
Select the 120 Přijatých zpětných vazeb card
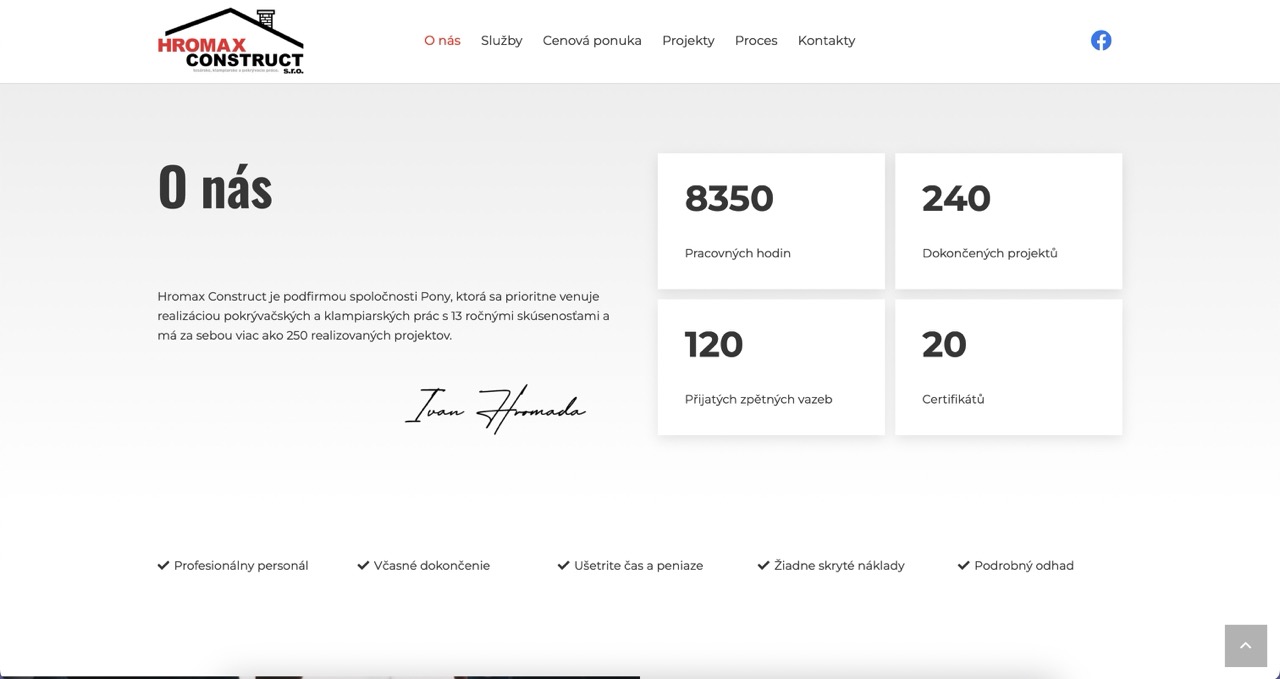click(770, 367)
